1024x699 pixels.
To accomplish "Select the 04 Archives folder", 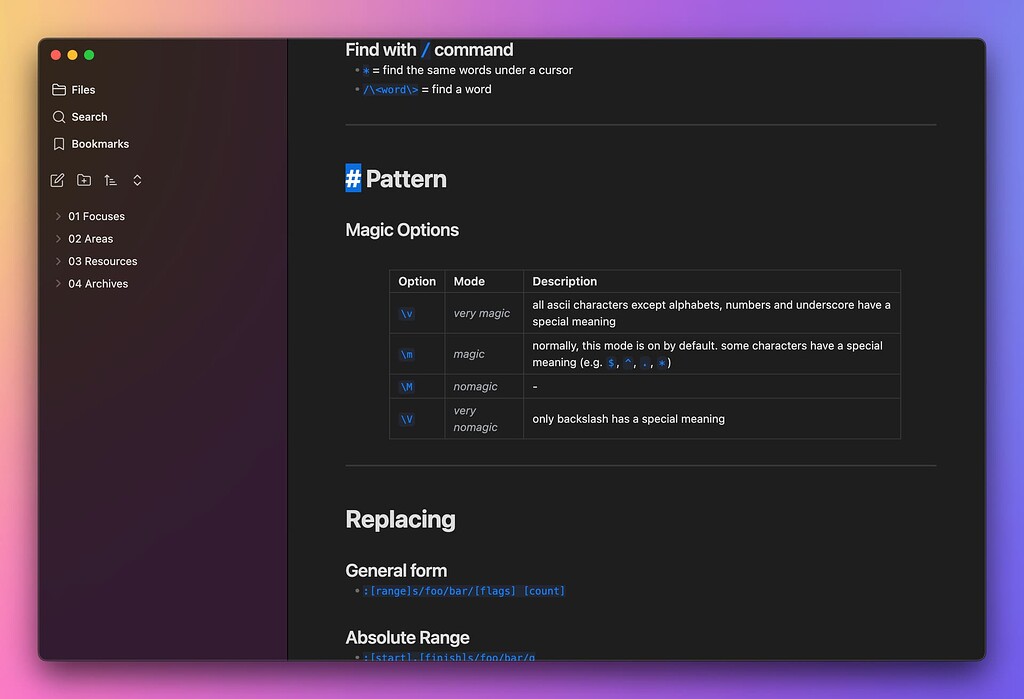I will 98,284.
